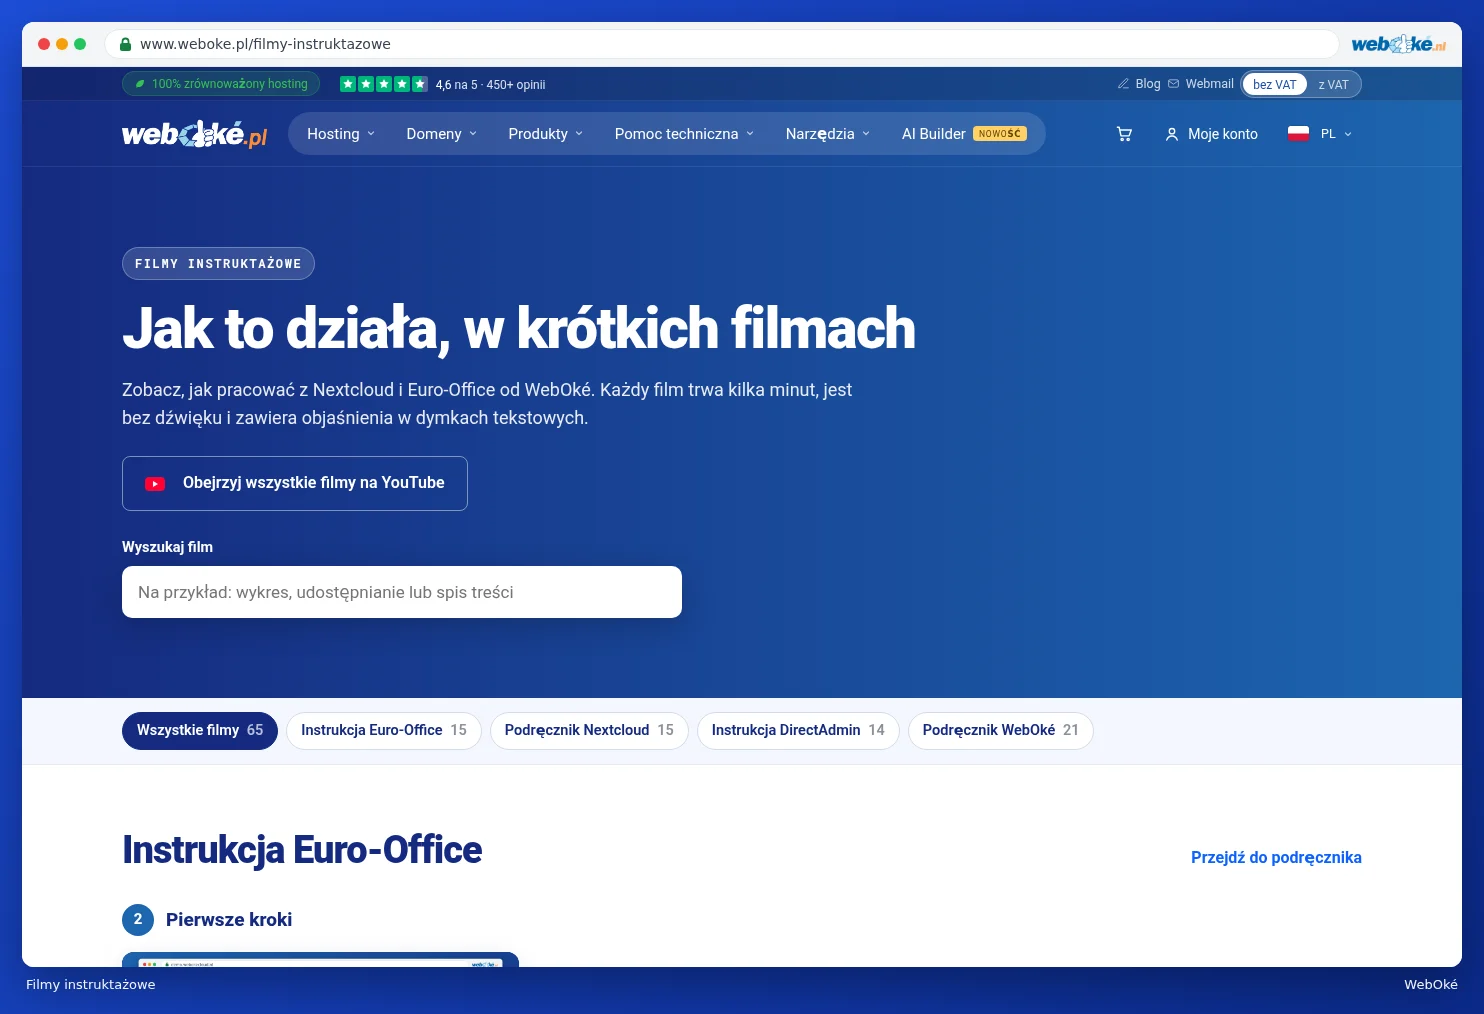Viewport: 1484px width, 1014px height.
Task: Click the '100% zrównoważony hosting' badge
Action: click(221, 84)
